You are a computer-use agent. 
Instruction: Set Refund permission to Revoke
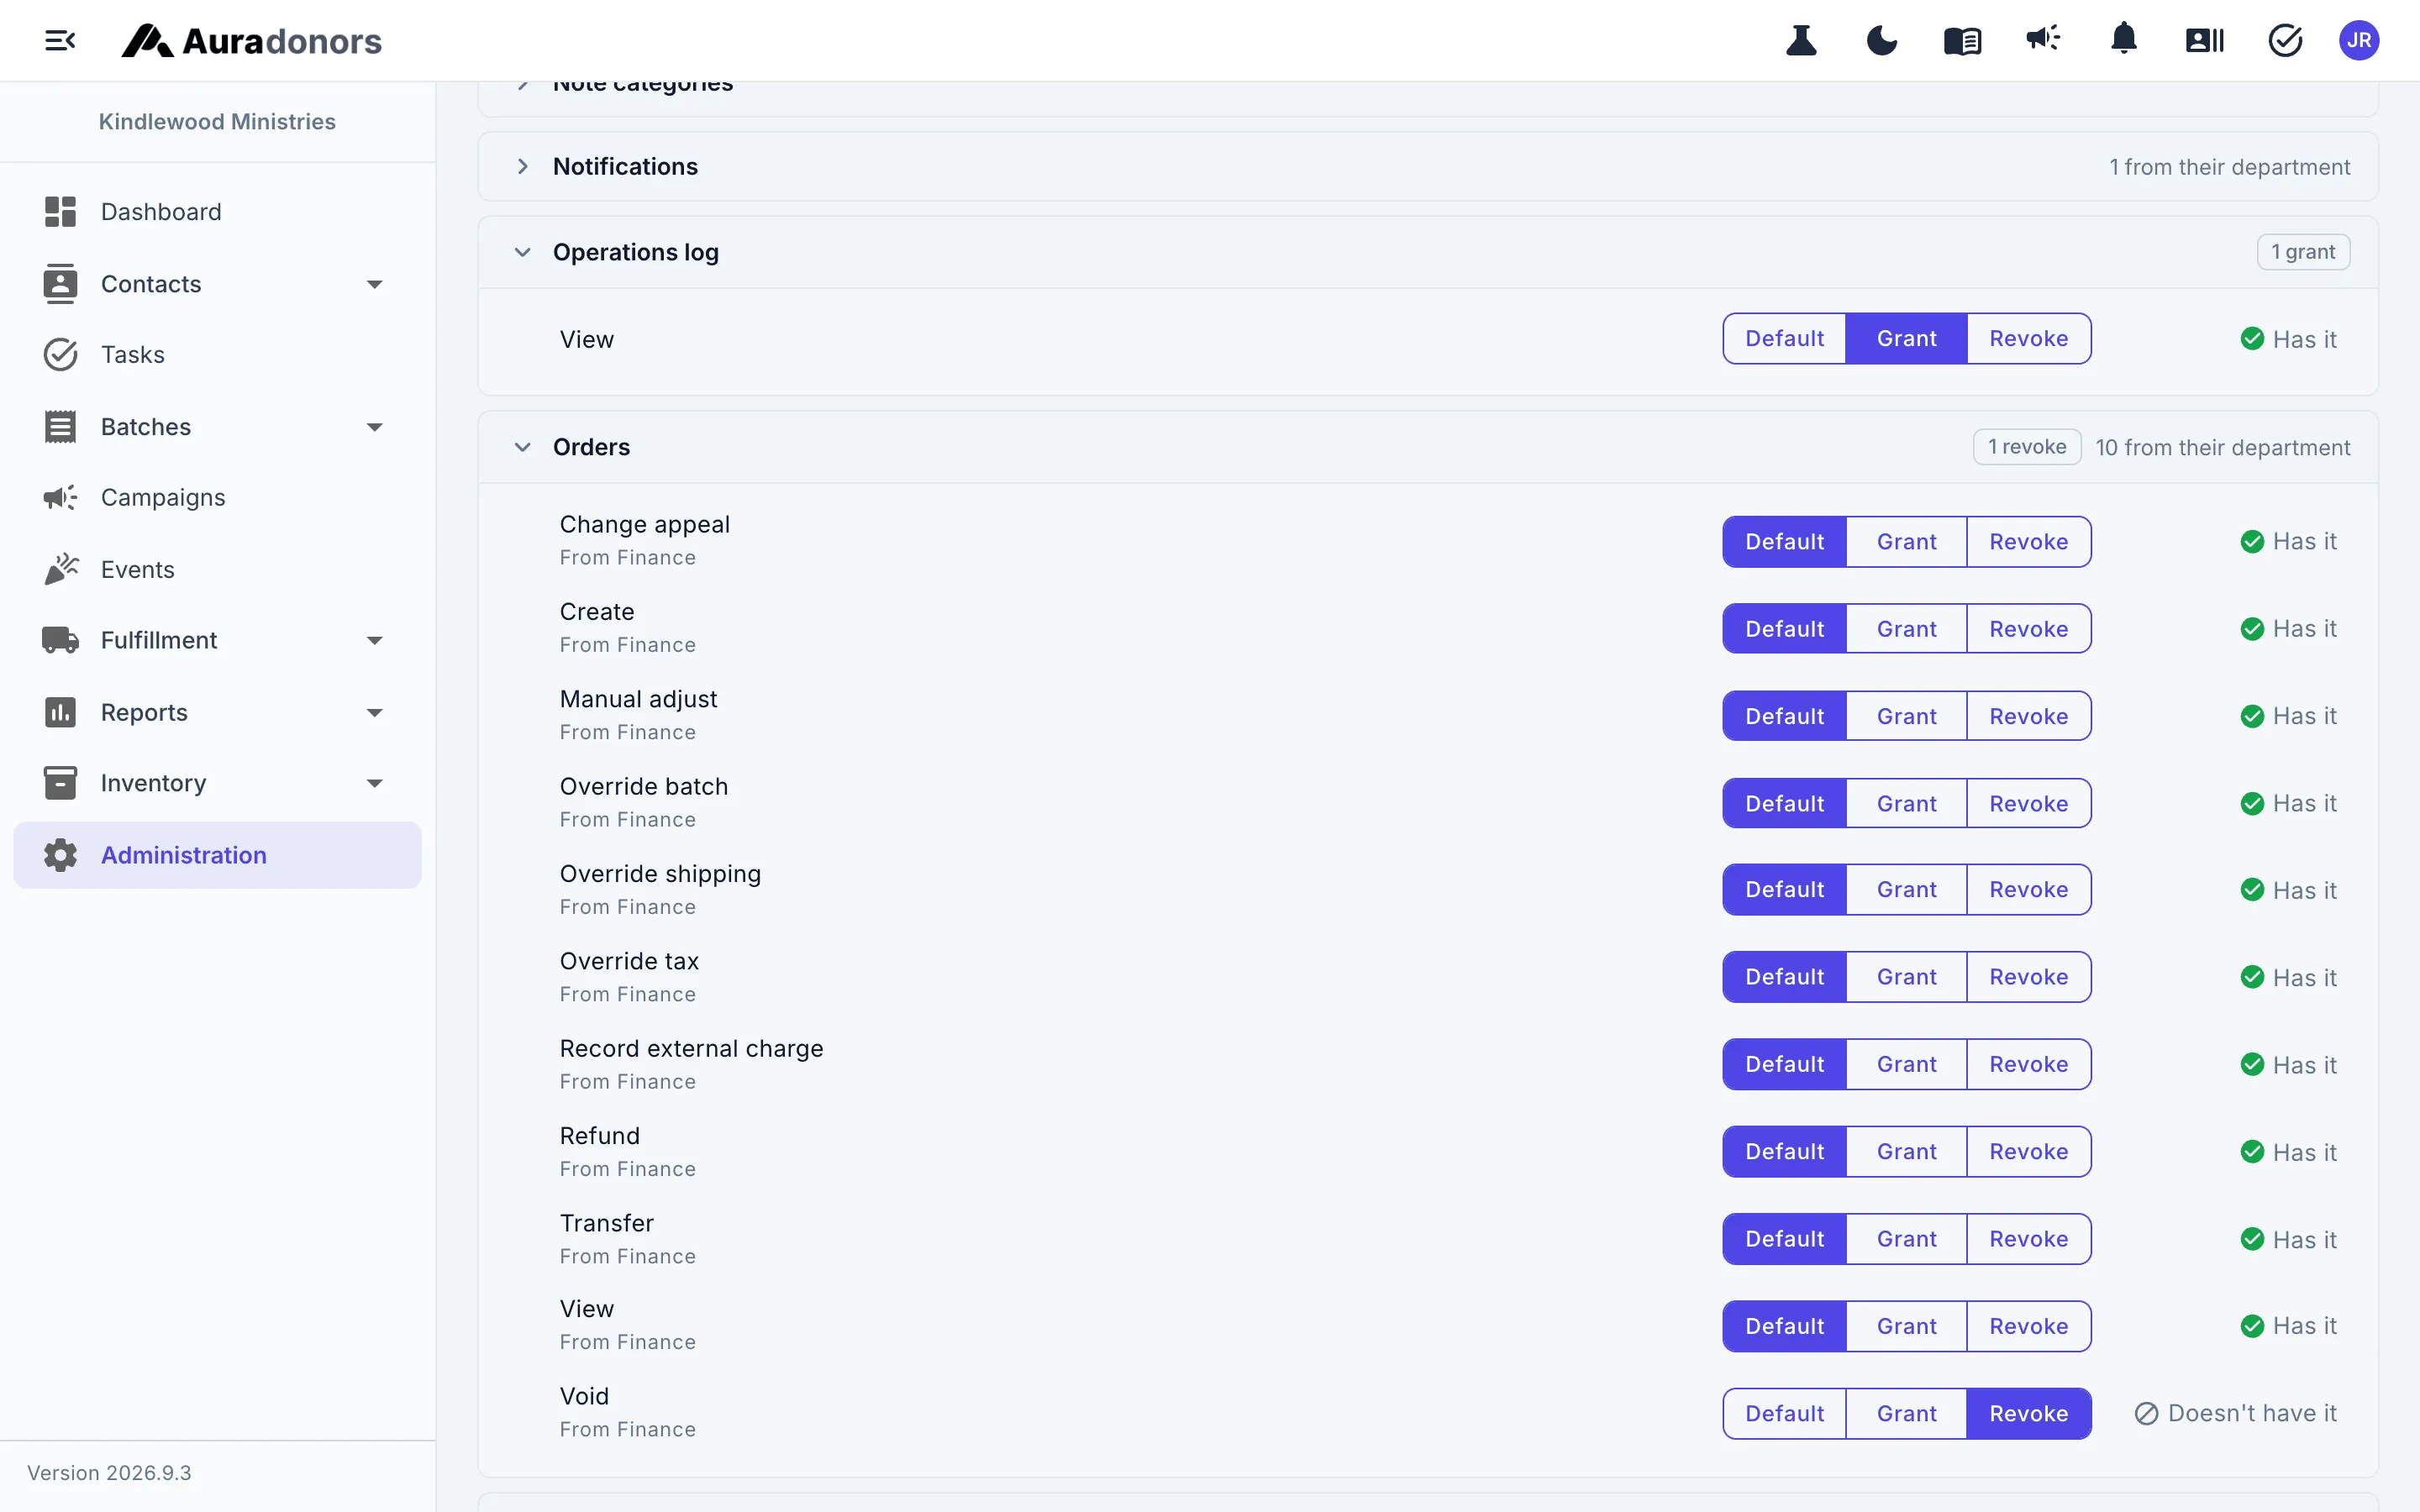coord(2028,1152)
